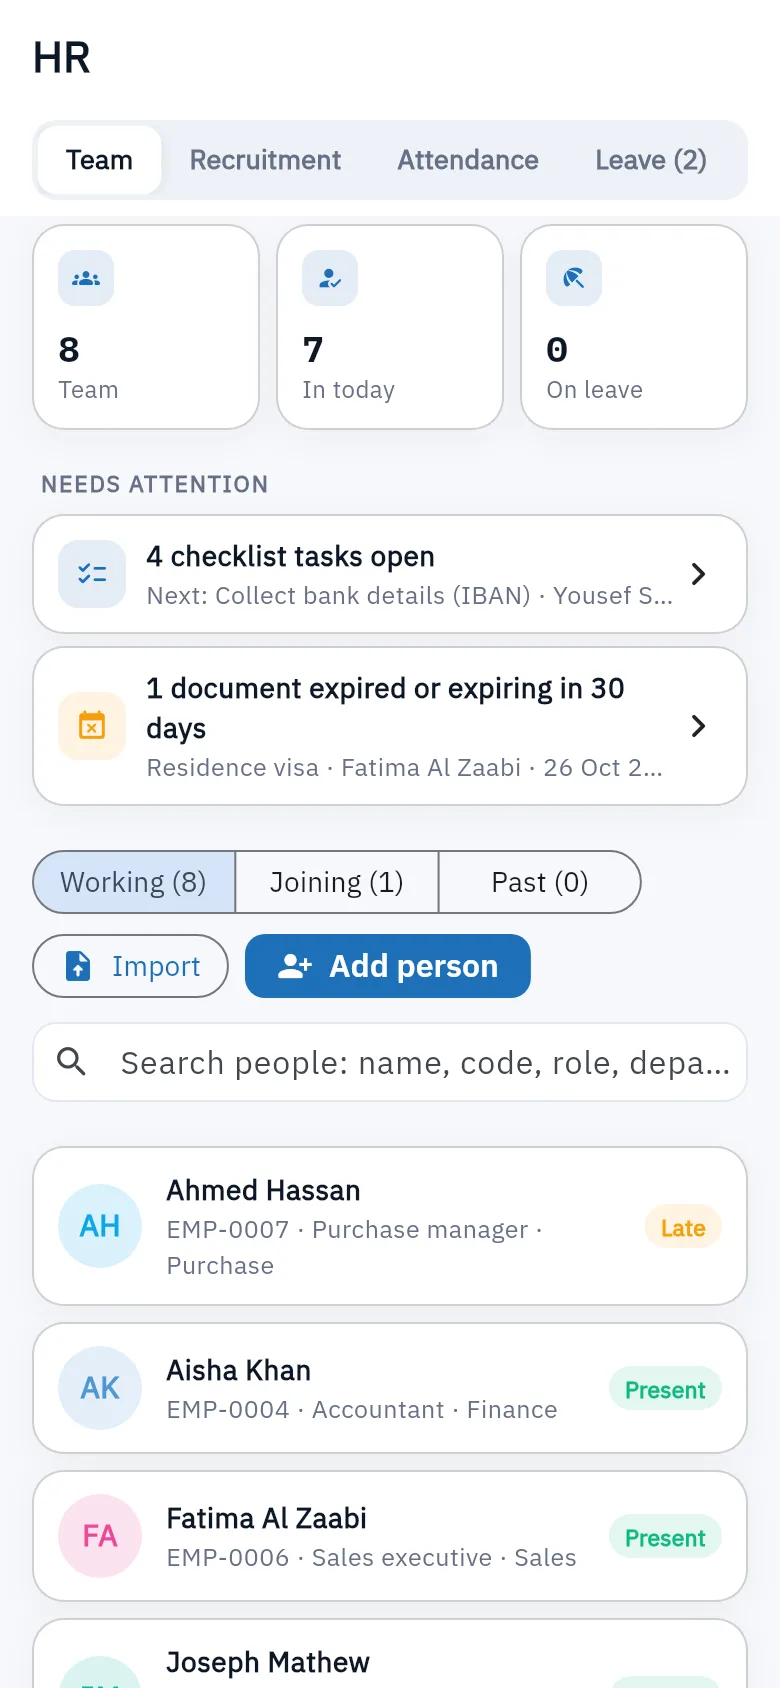780x1688 pixels.
Task: Open the 8 Team summary card
Action: tap(146, 327)
